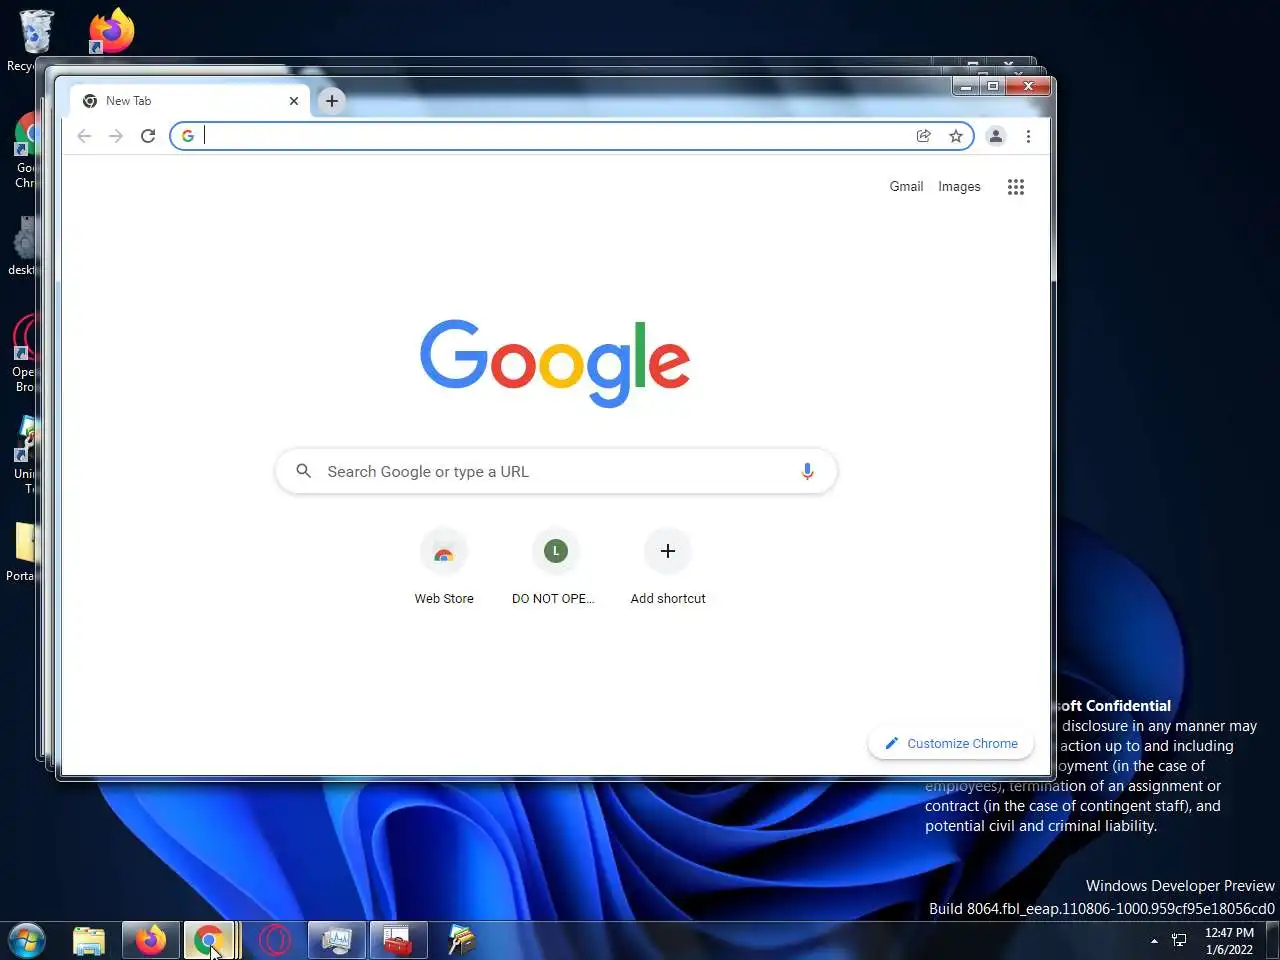This screenshot has width=1280, height=960.
Task: Switch to Firefox on the taskbar
Action: [151, 941]
